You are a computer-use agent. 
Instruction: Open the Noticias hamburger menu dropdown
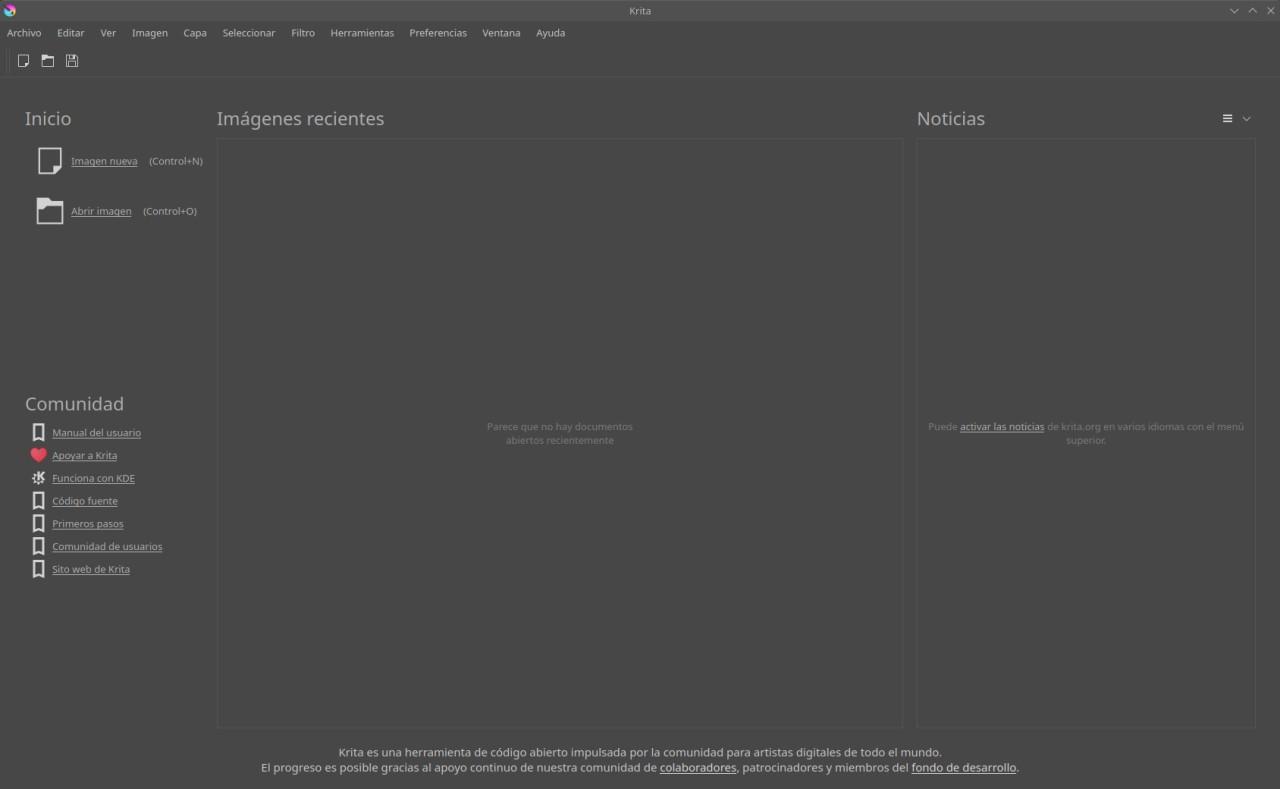[1235, 119]
